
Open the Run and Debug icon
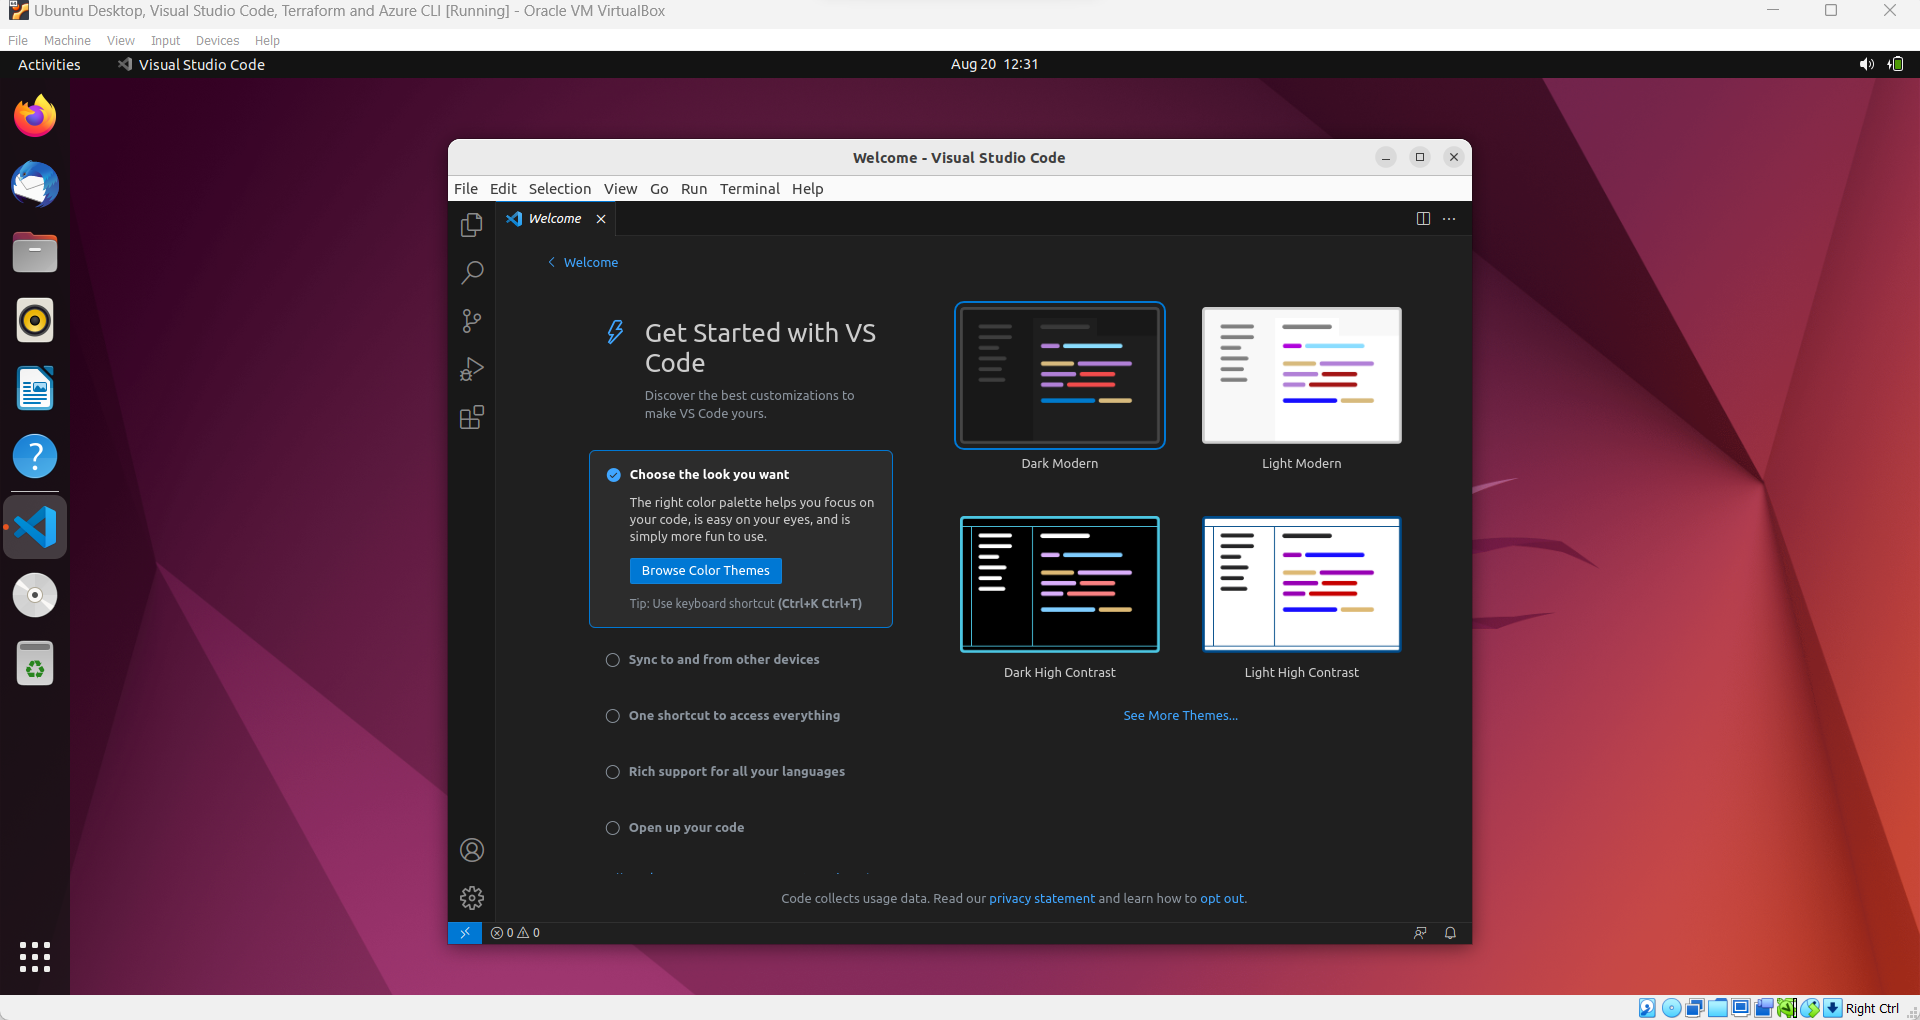point(471,369)
